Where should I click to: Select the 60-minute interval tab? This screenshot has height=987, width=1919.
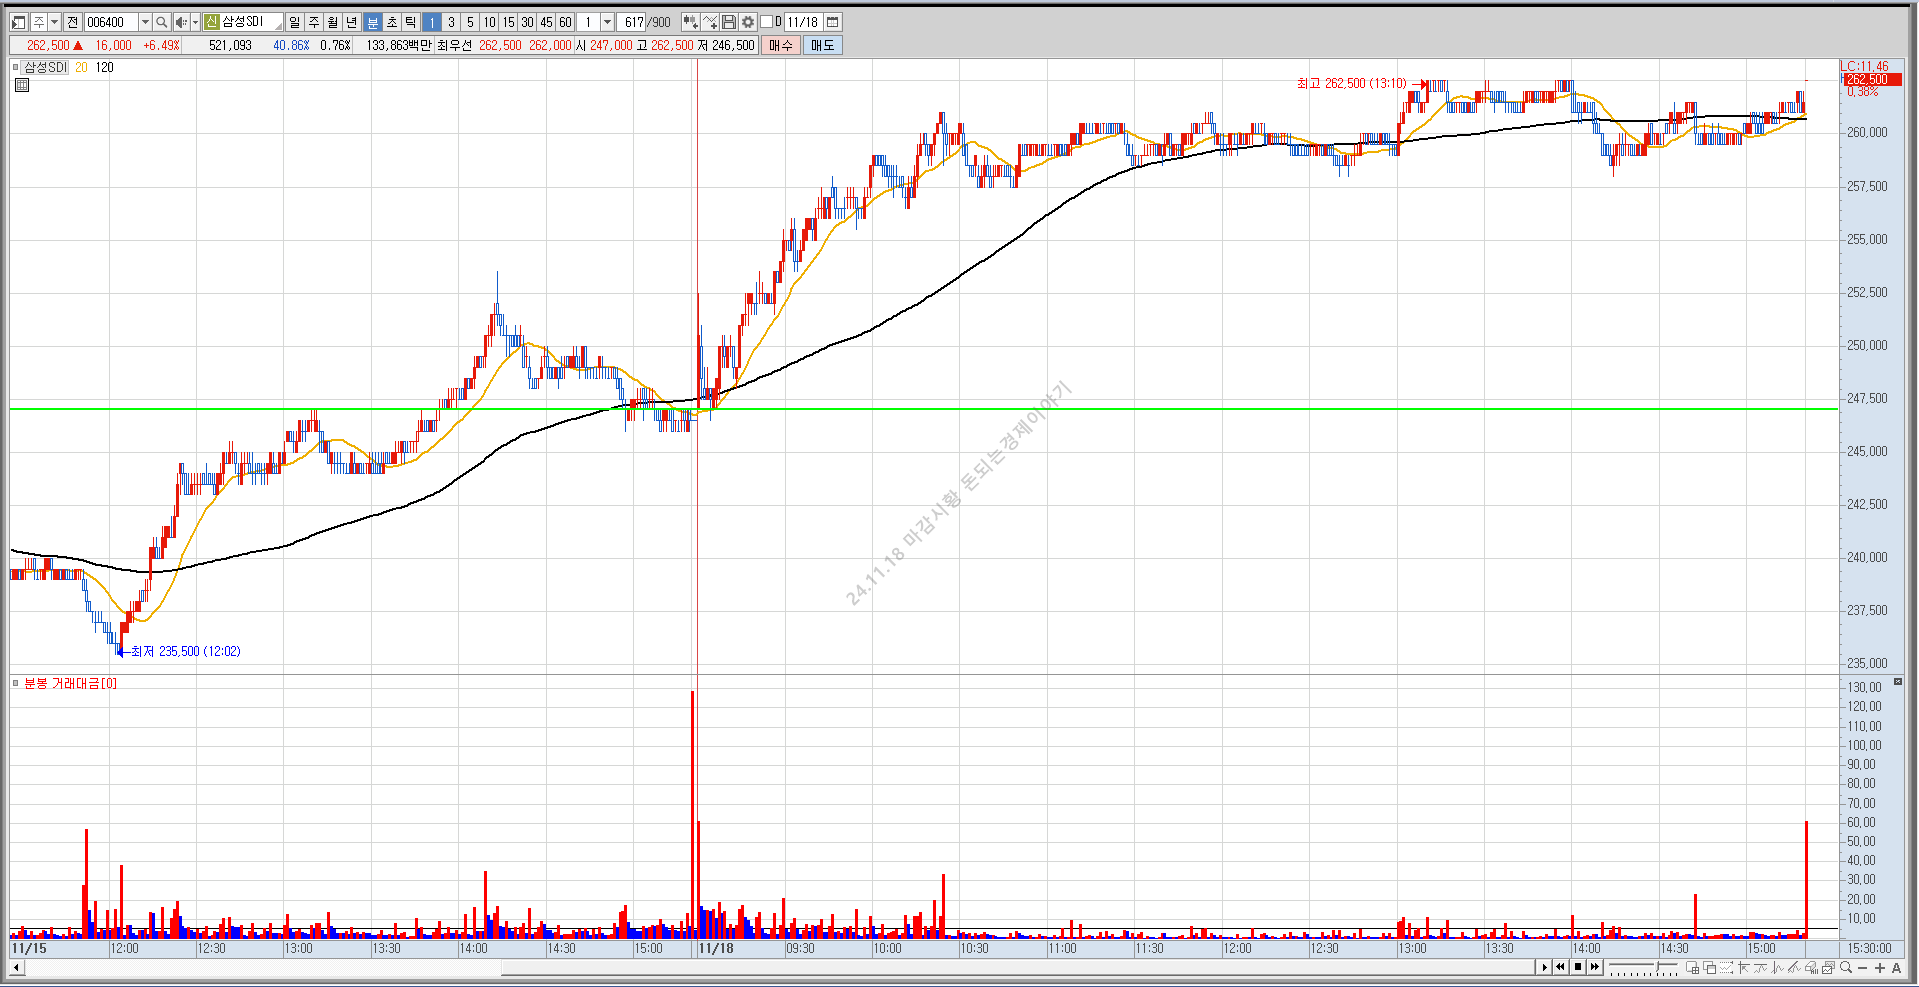click(x=565, y=22)
